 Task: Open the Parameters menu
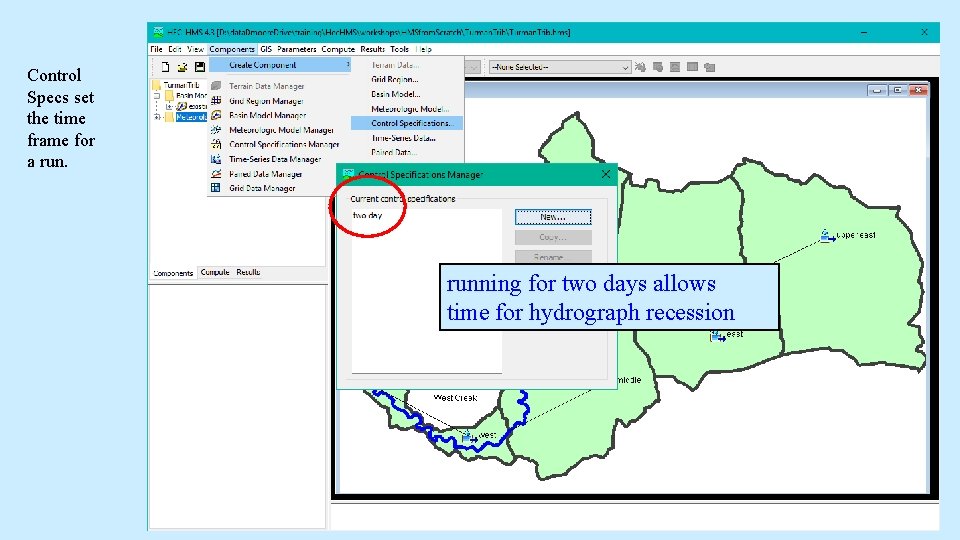[x=296, y=49]
